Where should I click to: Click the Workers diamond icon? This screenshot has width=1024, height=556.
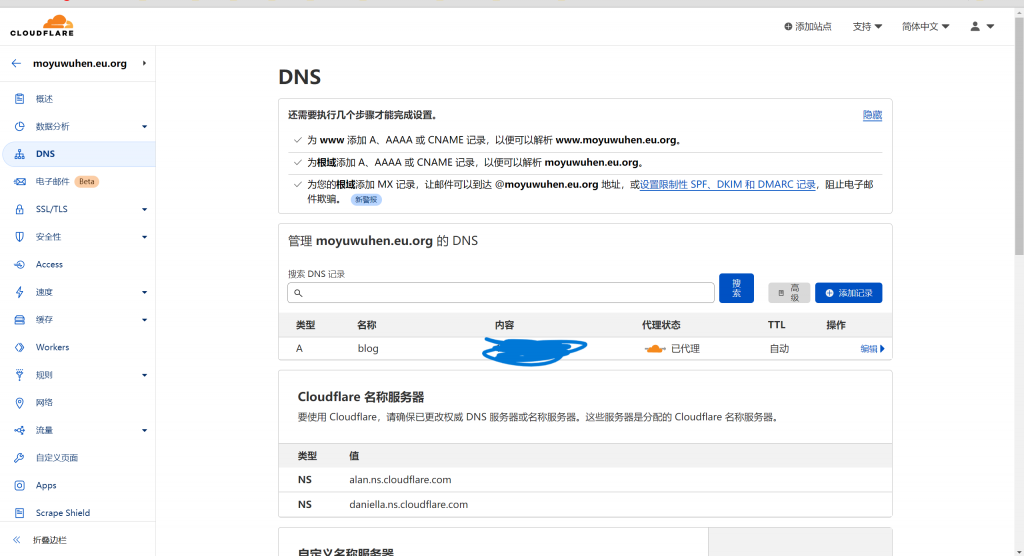[x=20, y=348]
